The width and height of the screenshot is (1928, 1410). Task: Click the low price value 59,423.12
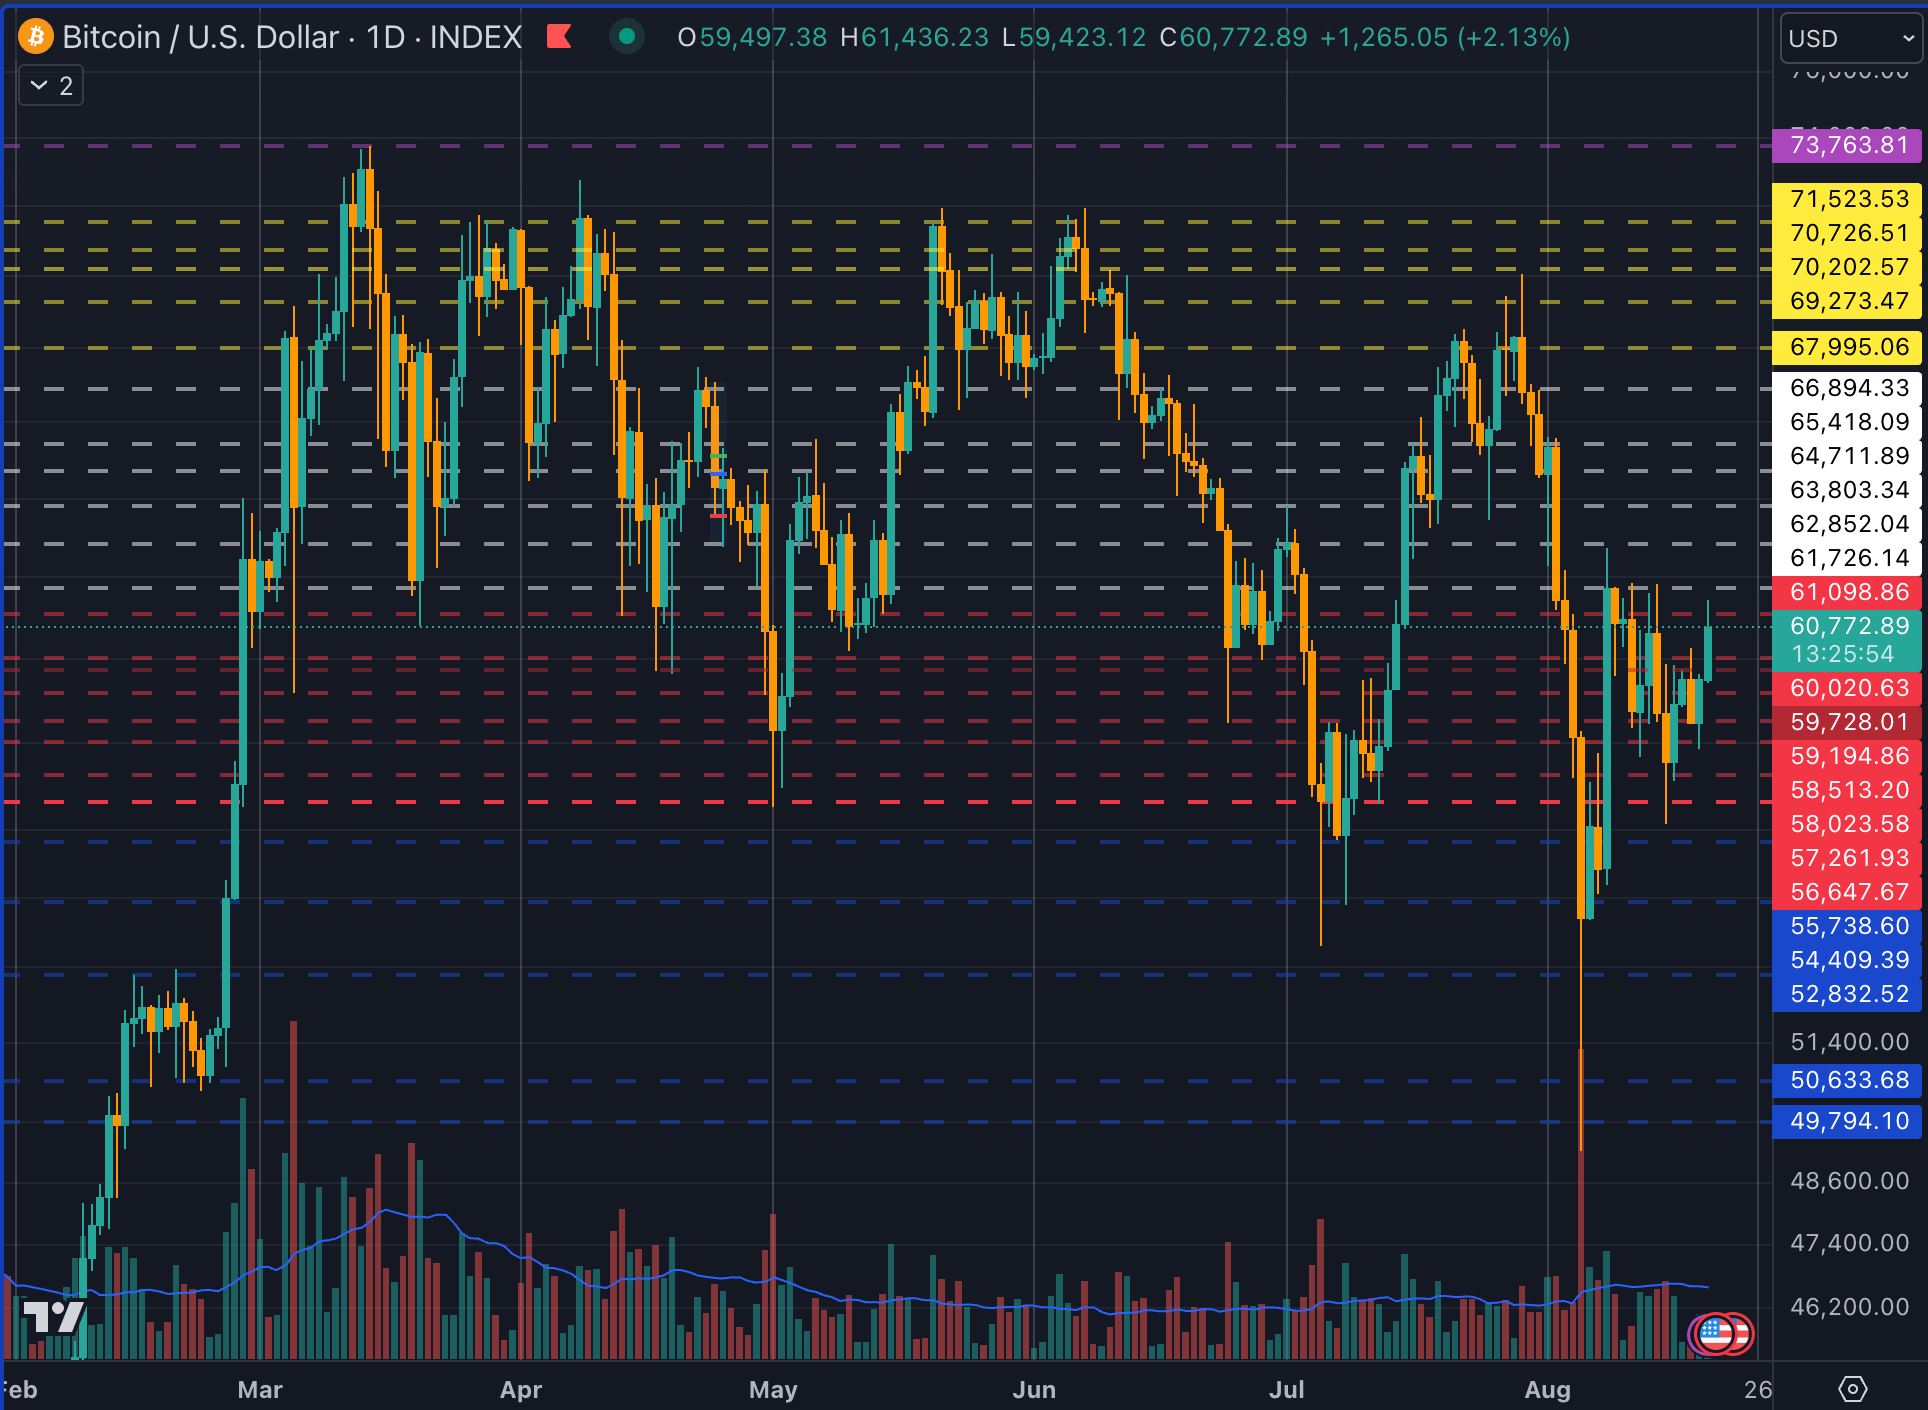tap(1082, 37)
